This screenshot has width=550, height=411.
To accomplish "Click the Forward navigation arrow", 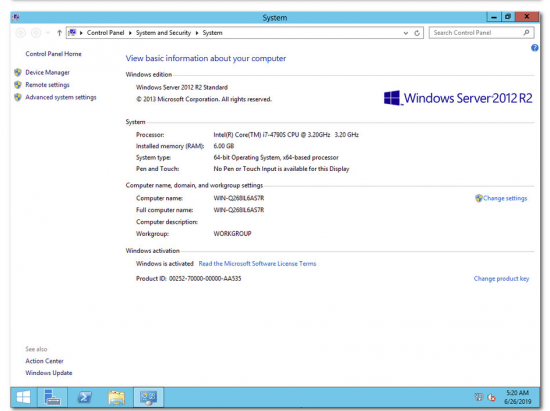I will (36, 33).
